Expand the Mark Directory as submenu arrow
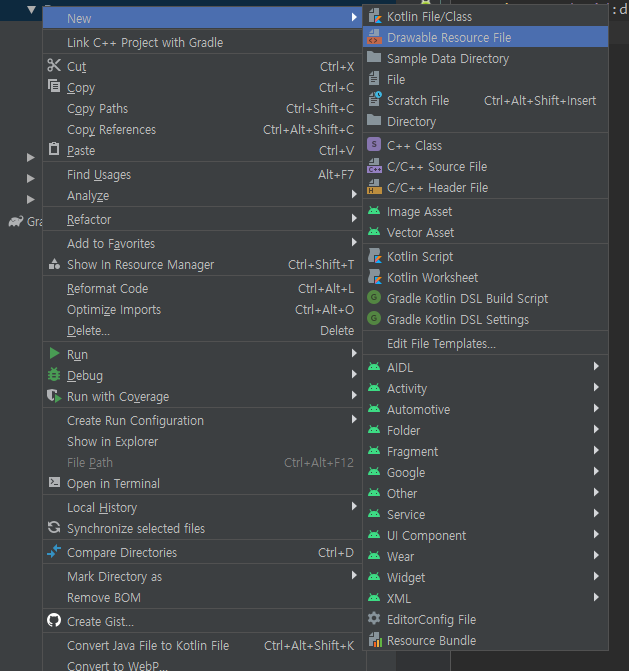 point(354,575)
